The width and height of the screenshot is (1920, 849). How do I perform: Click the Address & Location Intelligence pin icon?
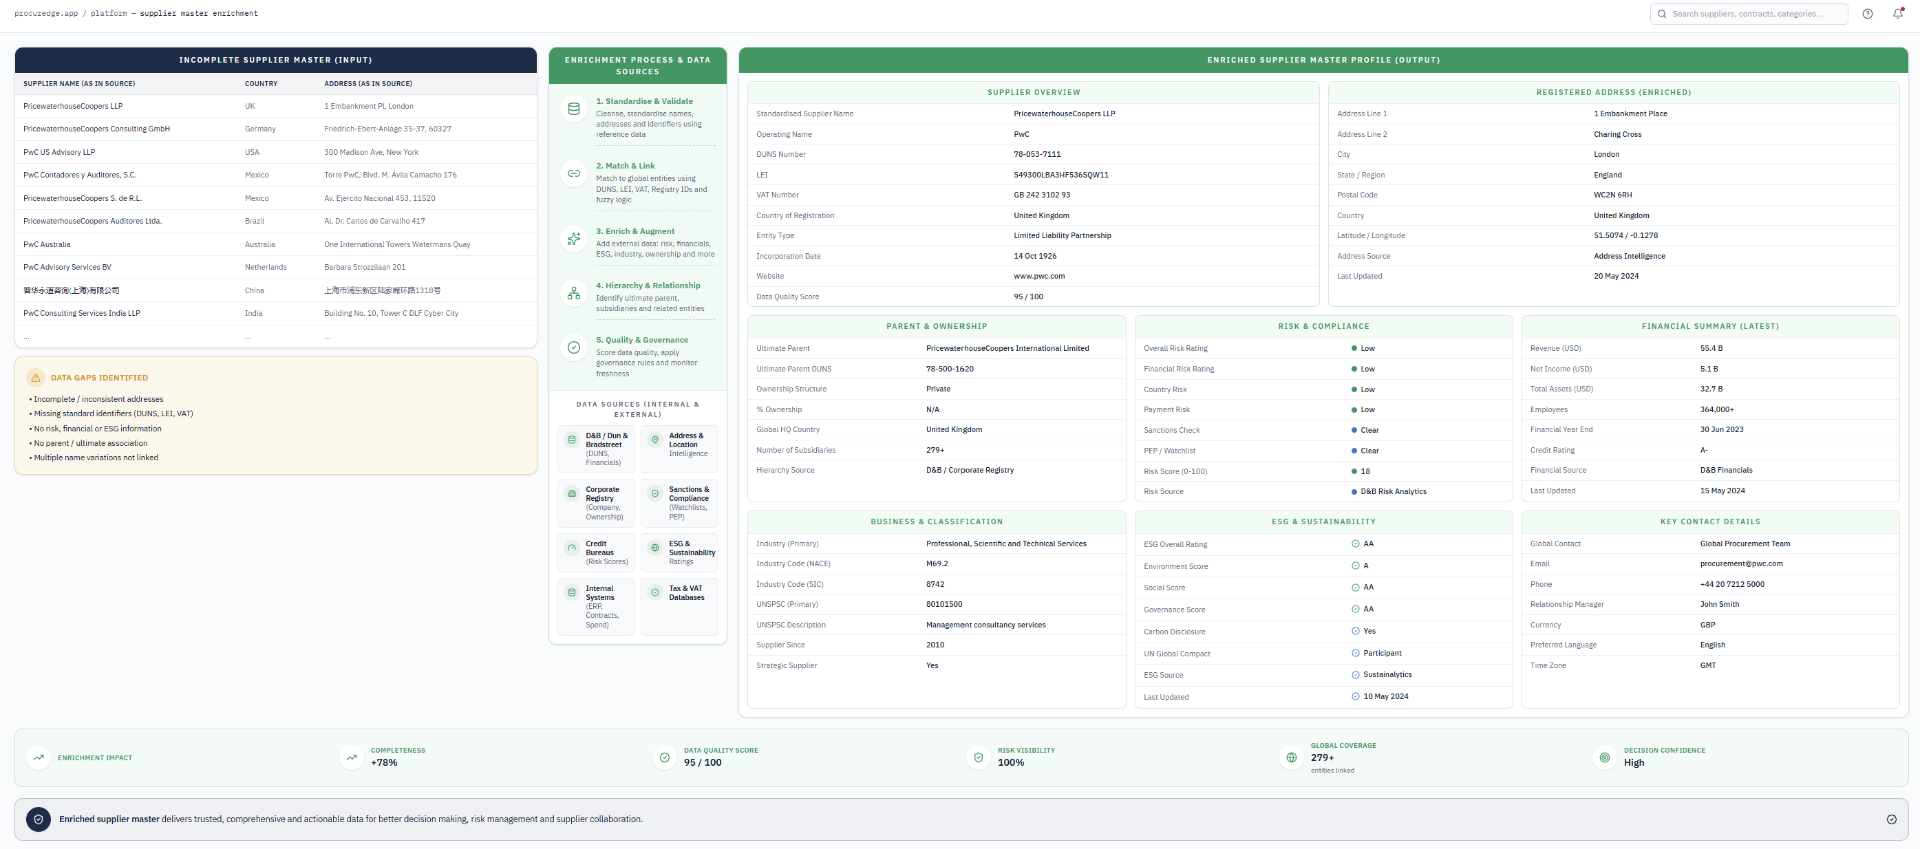tap(655, 440)
